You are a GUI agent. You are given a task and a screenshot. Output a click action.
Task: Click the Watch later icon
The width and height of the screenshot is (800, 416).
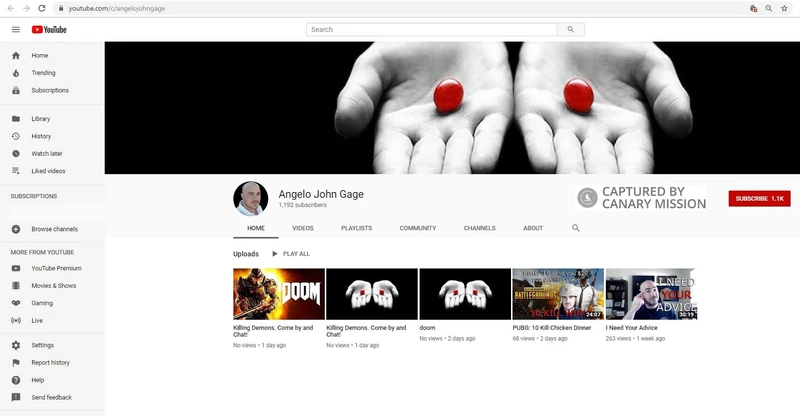[16, 154]
